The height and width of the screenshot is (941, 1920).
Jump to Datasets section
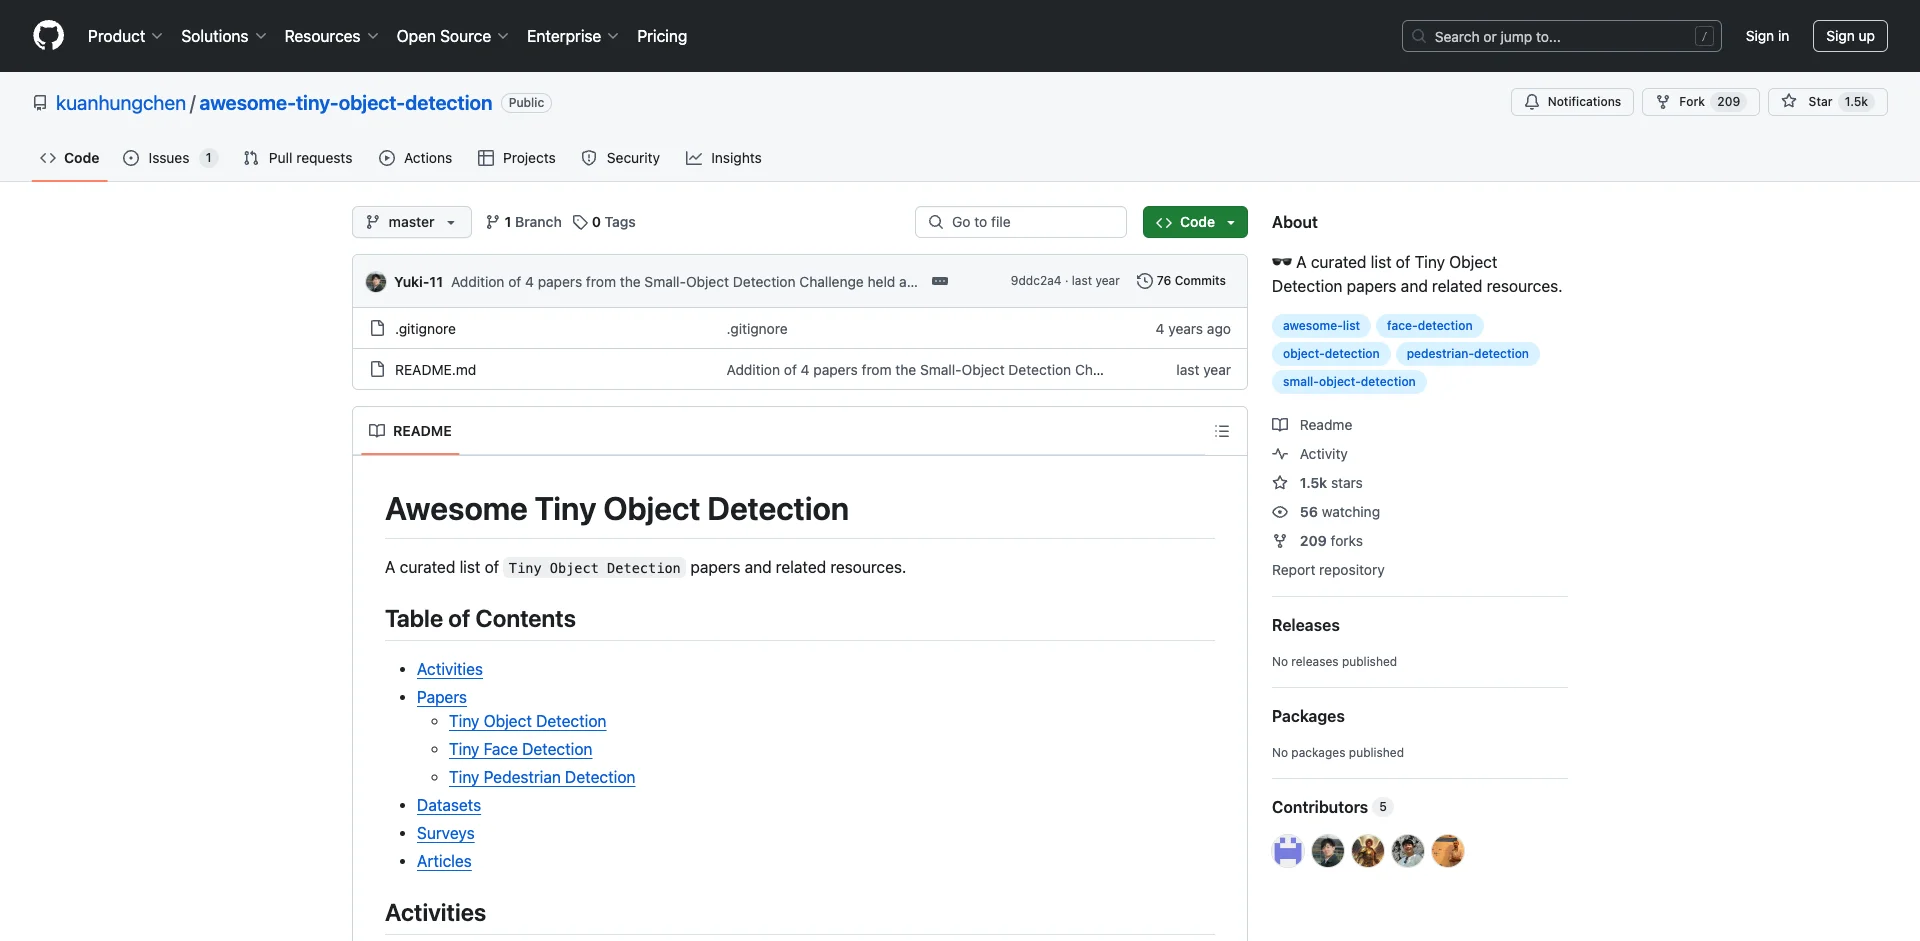pos(449,805)
